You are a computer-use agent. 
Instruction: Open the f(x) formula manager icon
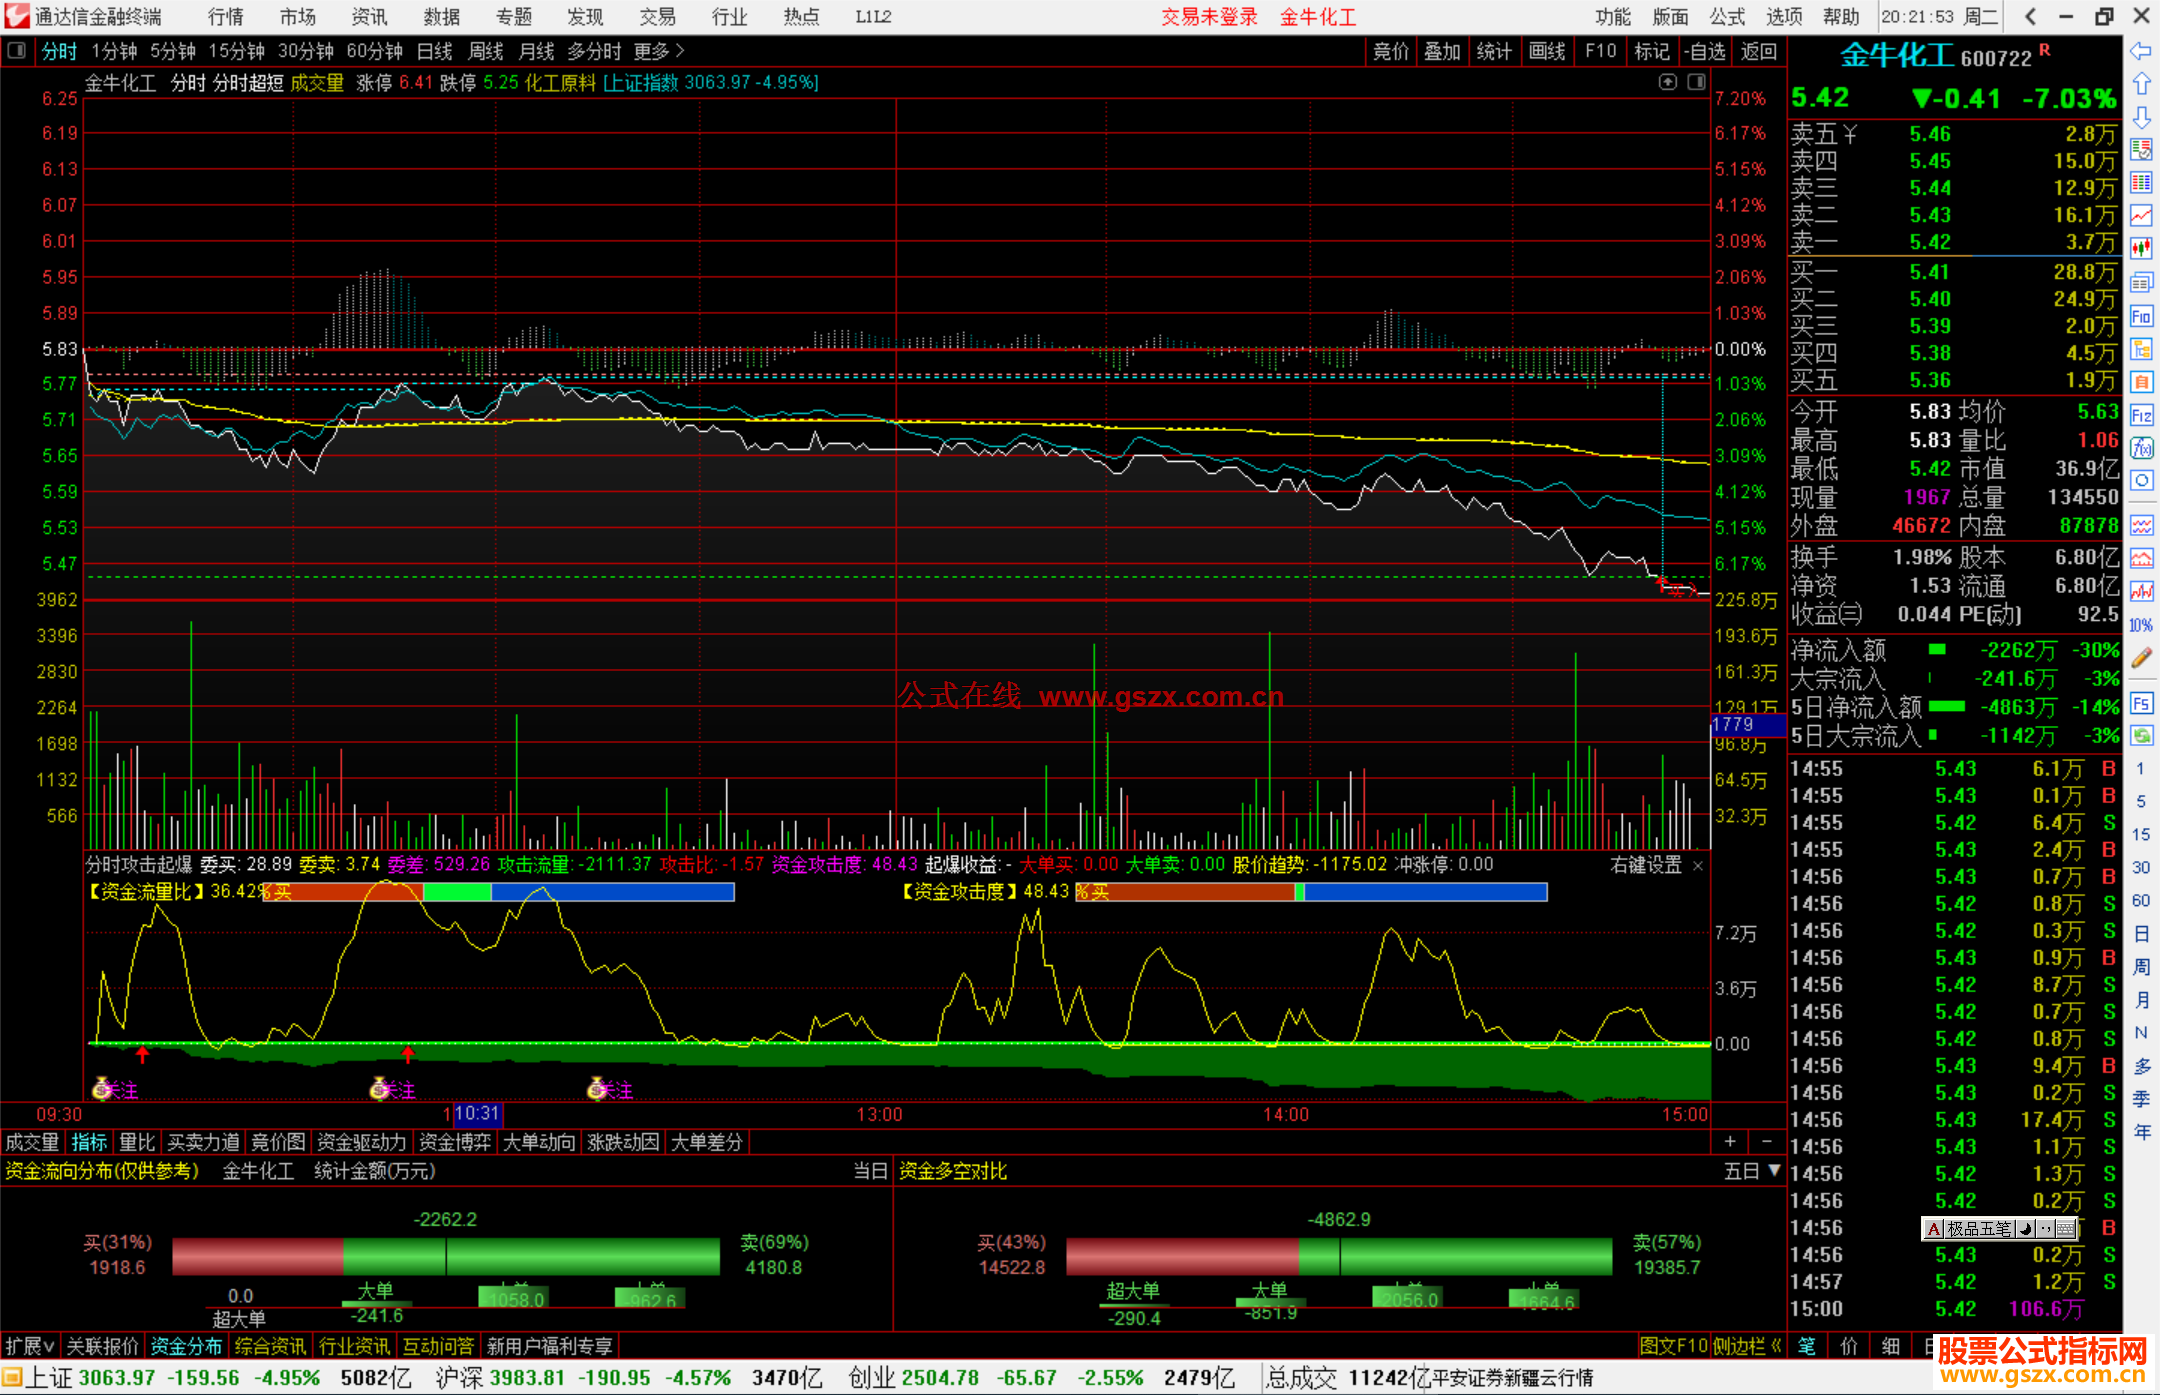2141,448
